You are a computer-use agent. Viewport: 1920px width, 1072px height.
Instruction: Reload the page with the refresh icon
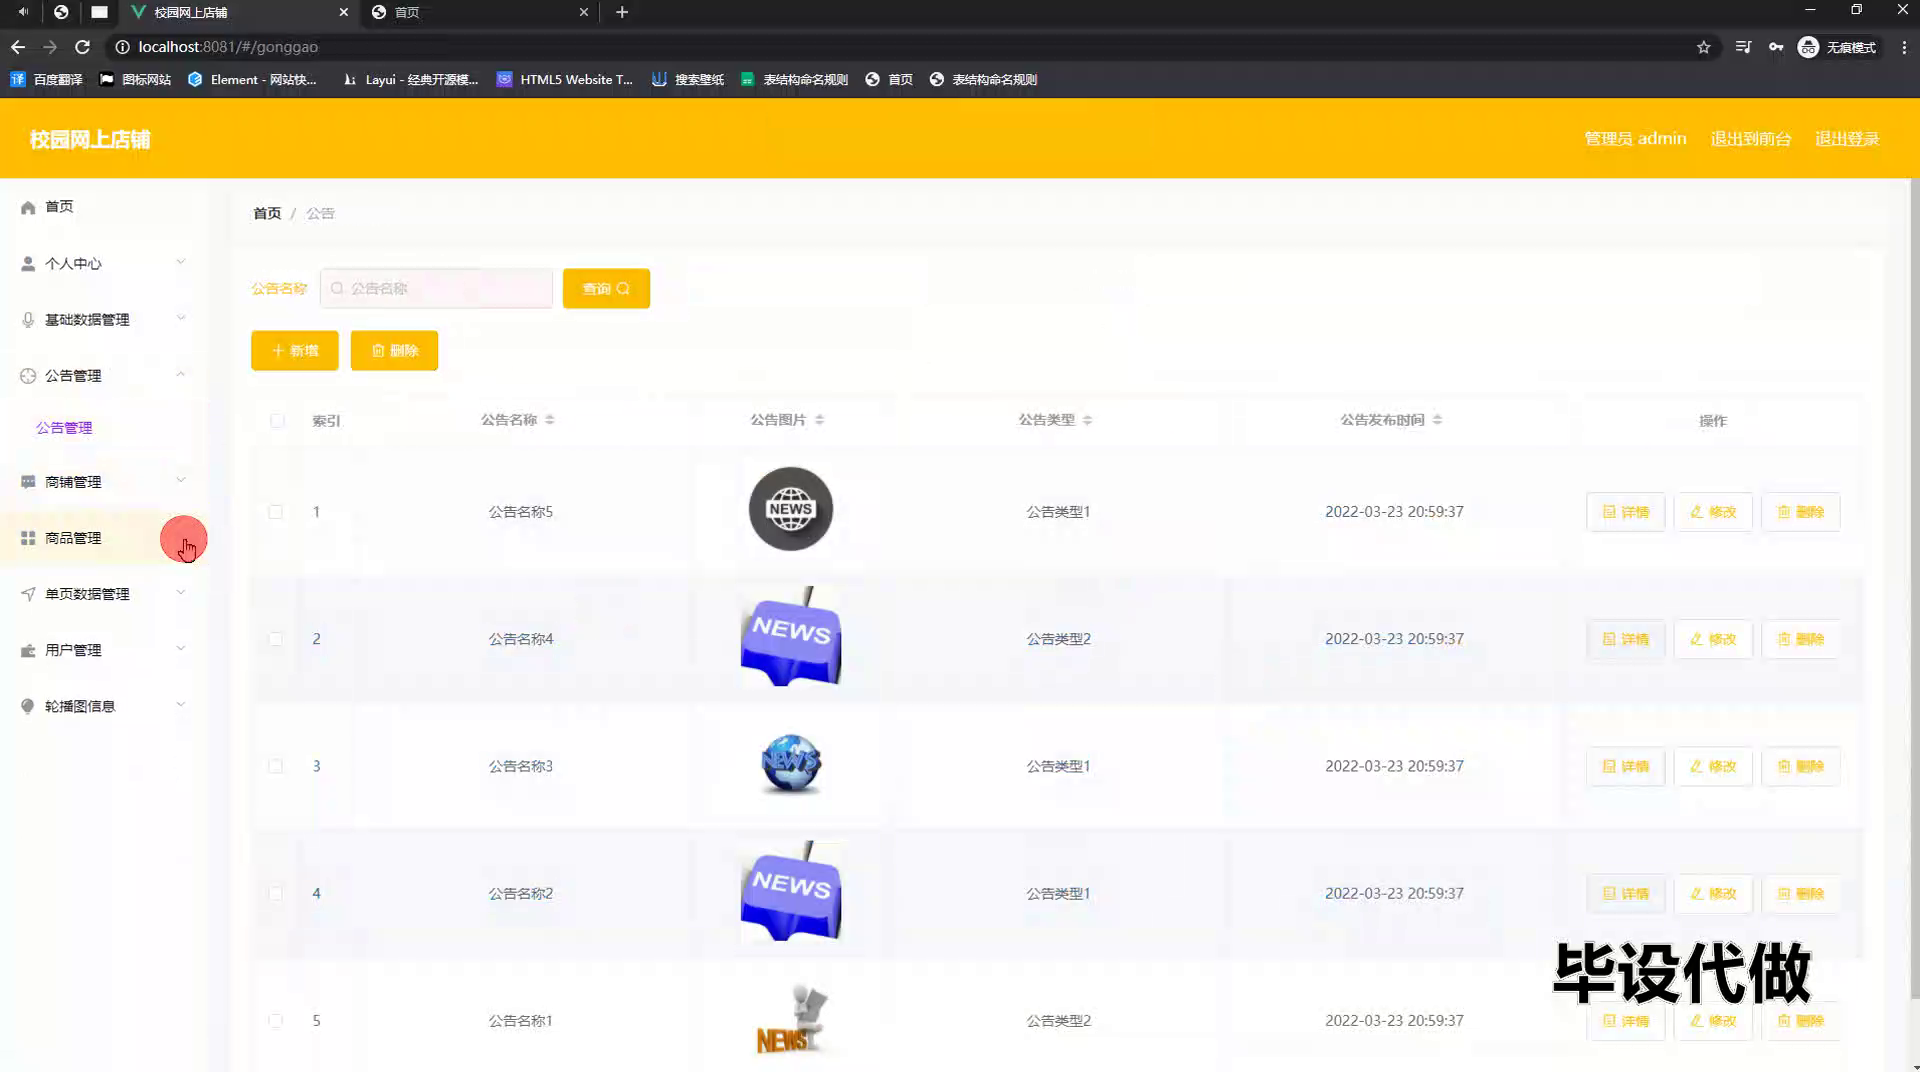[x=83, y=47]
